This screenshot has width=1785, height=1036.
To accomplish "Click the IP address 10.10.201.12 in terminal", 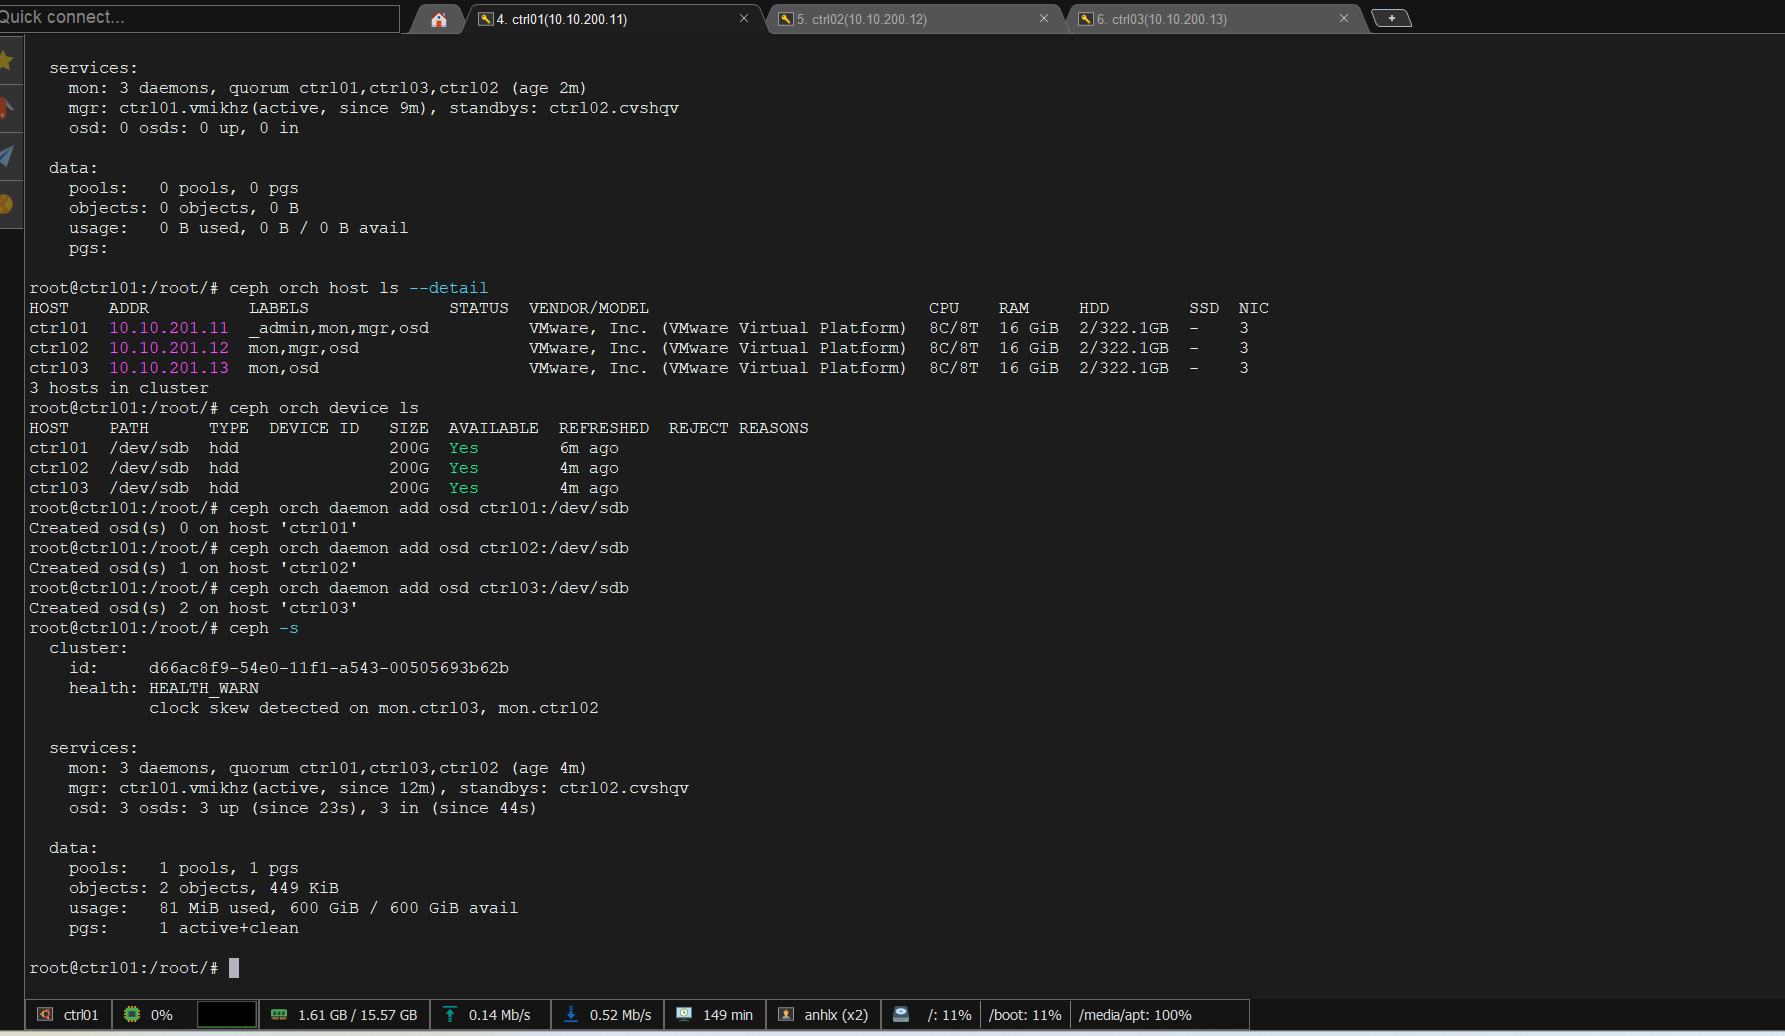I will pyautogui.click(x=169, y=348).
